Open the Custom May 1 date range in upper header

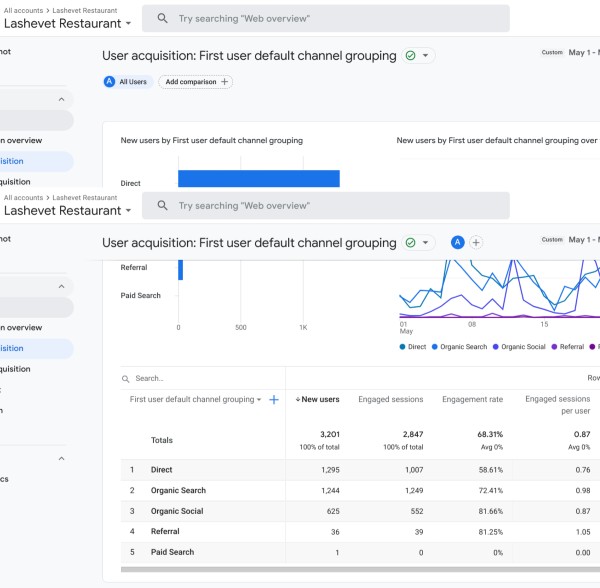(570, 52)
